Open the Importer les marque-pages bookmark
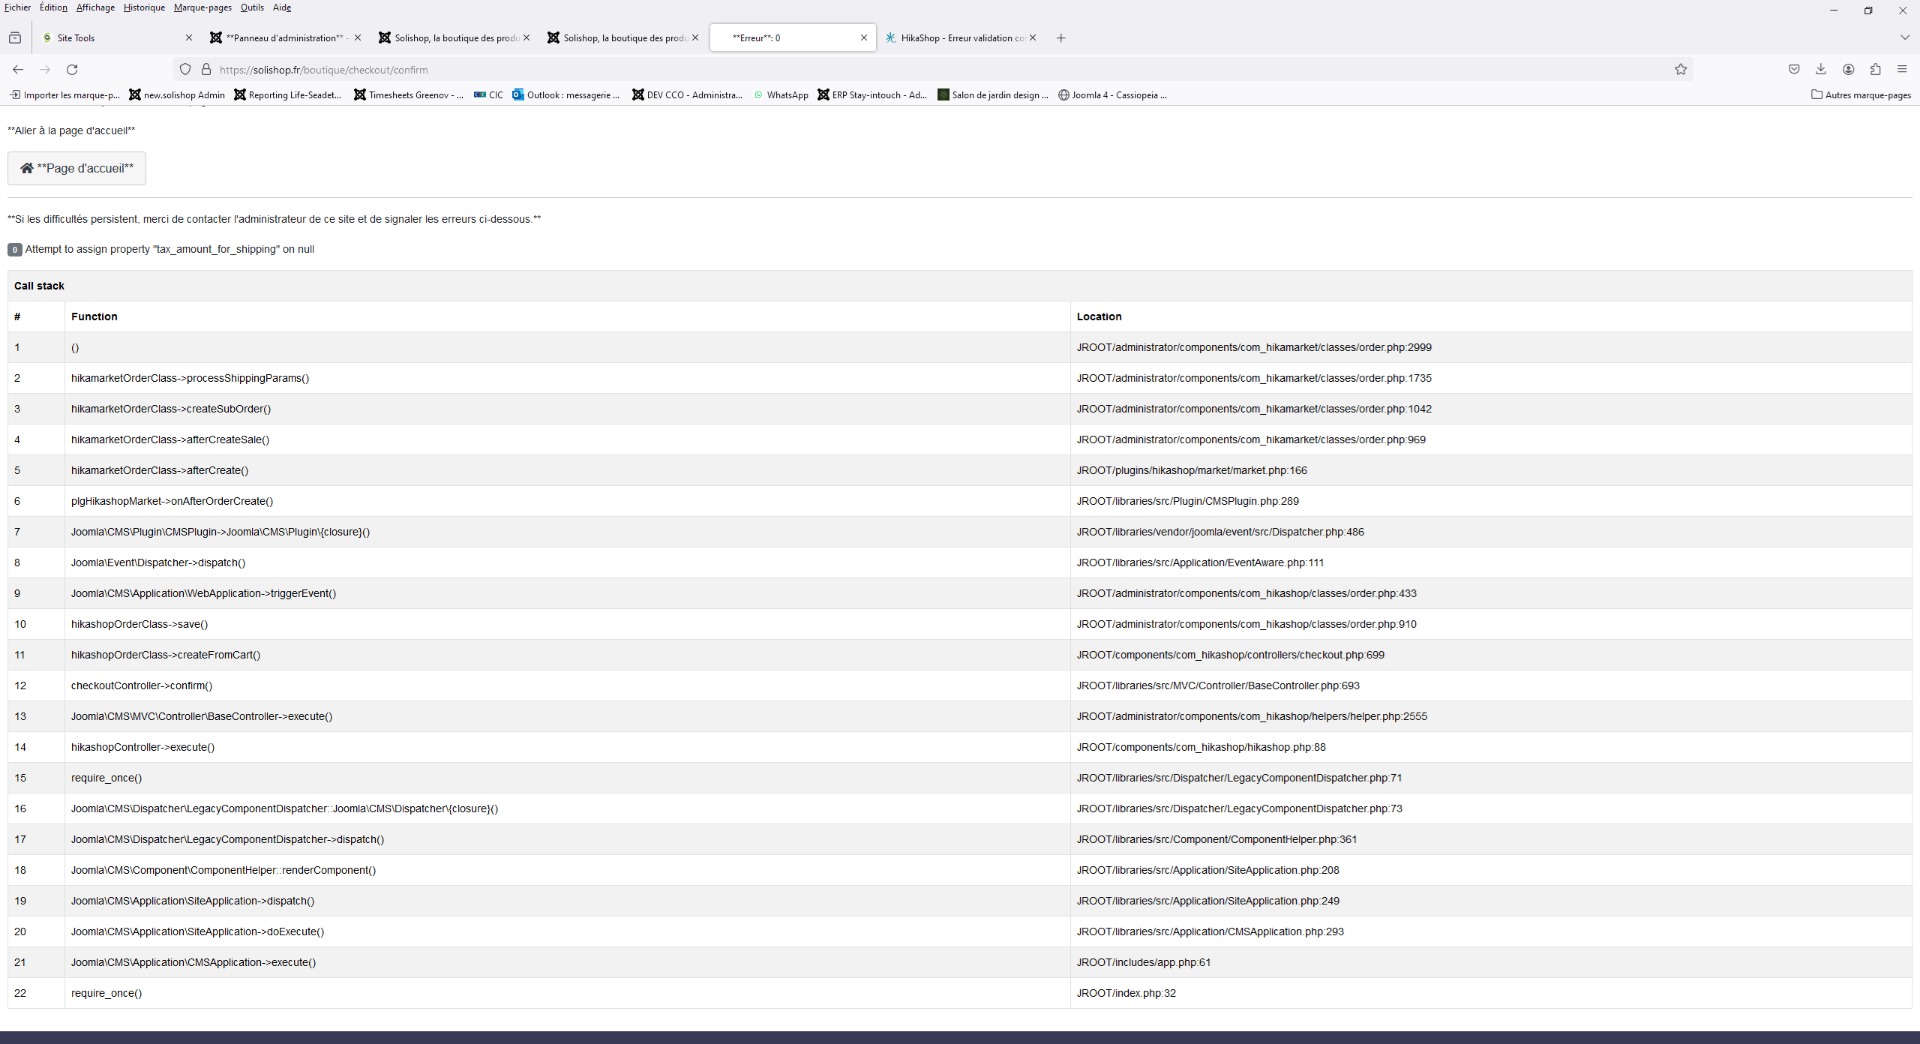 pos(64,95)
